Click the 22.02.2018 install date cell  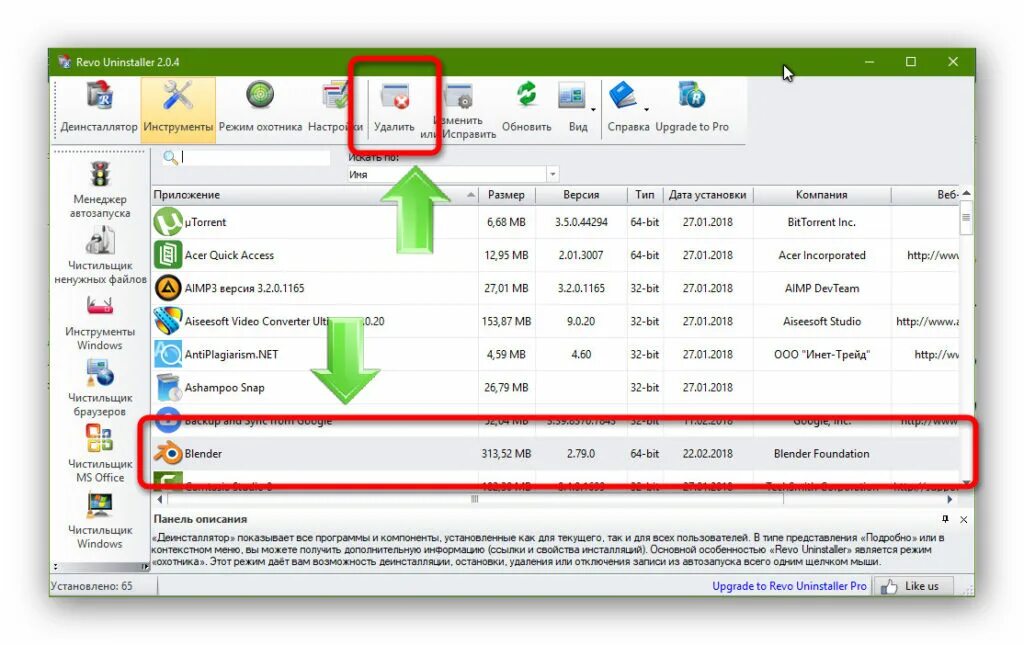click(707, 453)
